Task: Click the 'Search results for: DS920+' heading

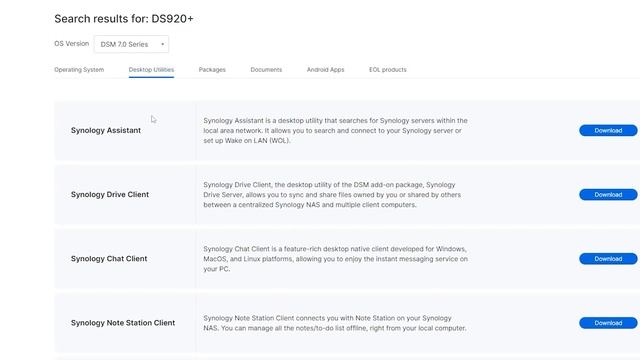Action: [124, 19]
